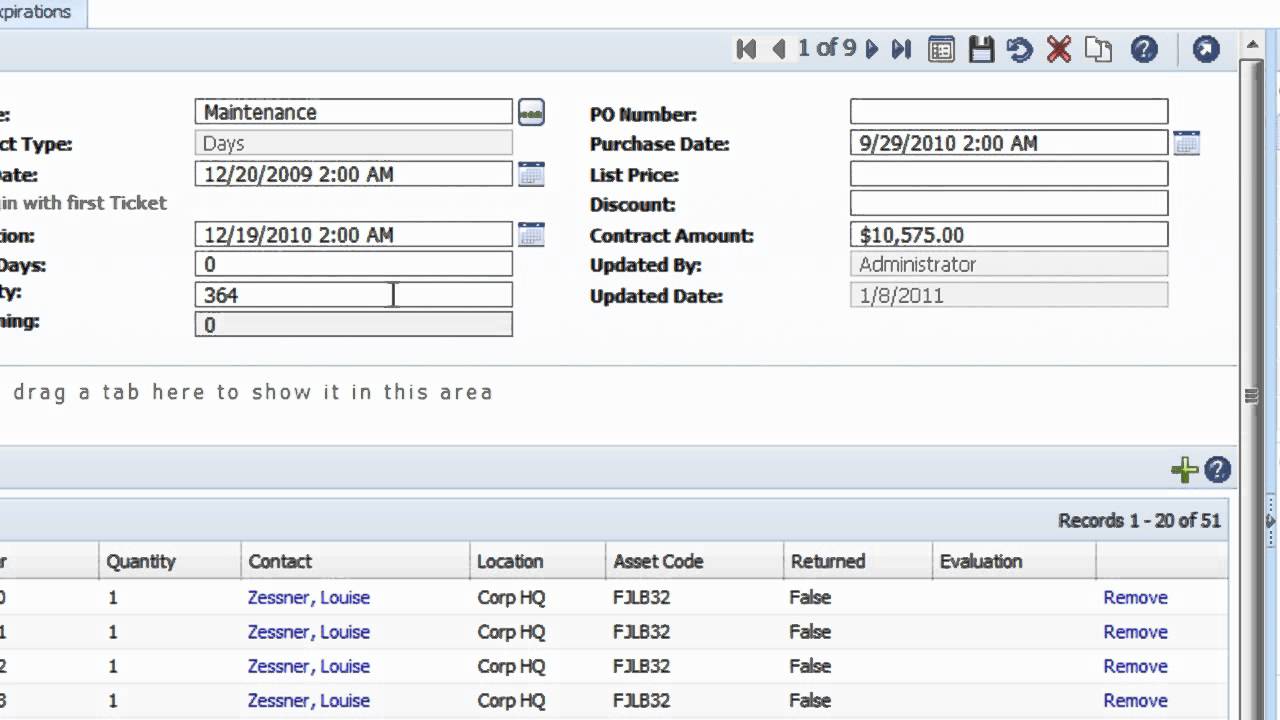Viewport: 1280px width, 720px height.
Task: Open the Purchase Date calendar picker
Action: tap(1186, 143)
